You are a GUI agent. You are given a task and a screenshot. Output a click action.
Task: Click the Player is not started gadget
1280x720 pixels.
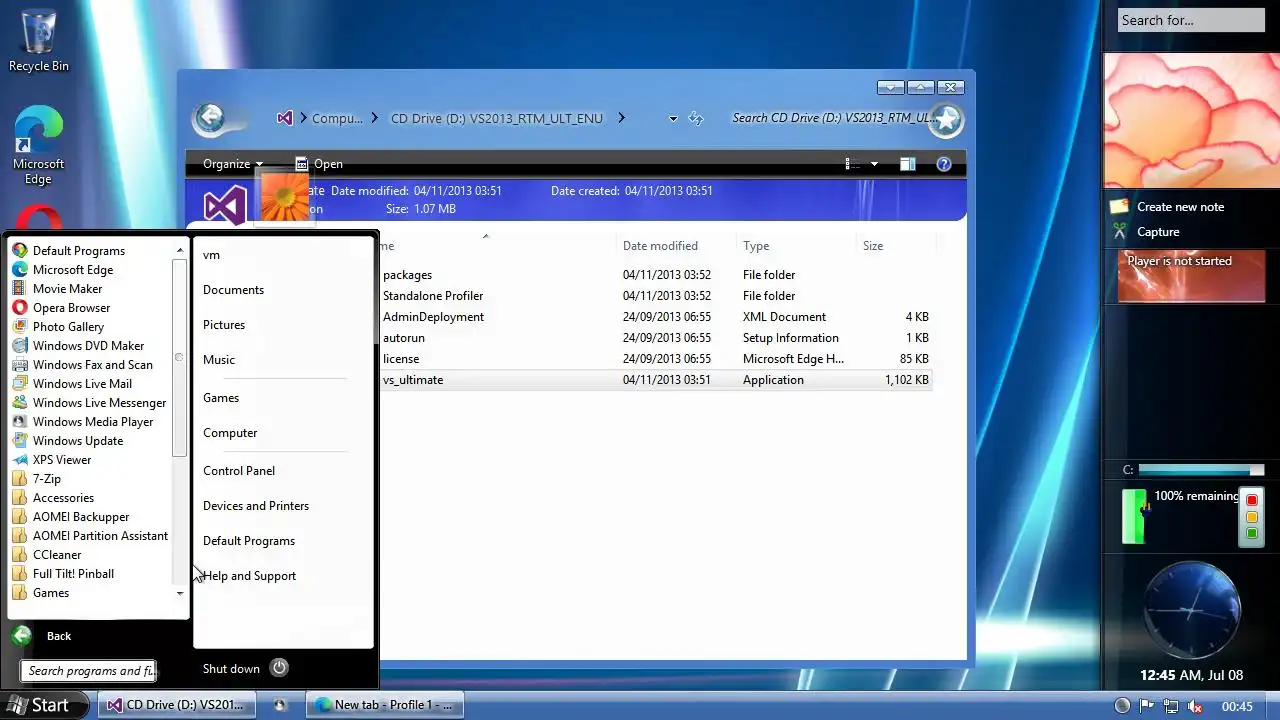[x=1191, y=275]
